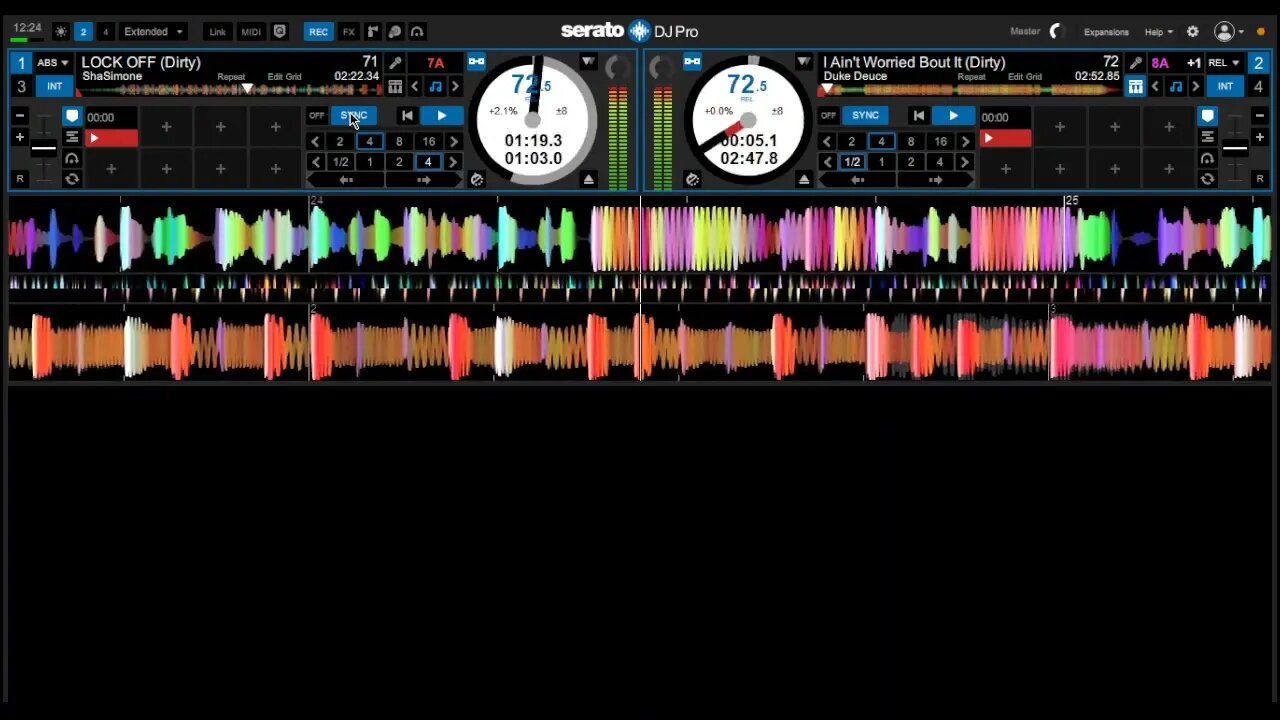
Task: Turn deck 1 sync OFF
Action: (x=317, y=116)
